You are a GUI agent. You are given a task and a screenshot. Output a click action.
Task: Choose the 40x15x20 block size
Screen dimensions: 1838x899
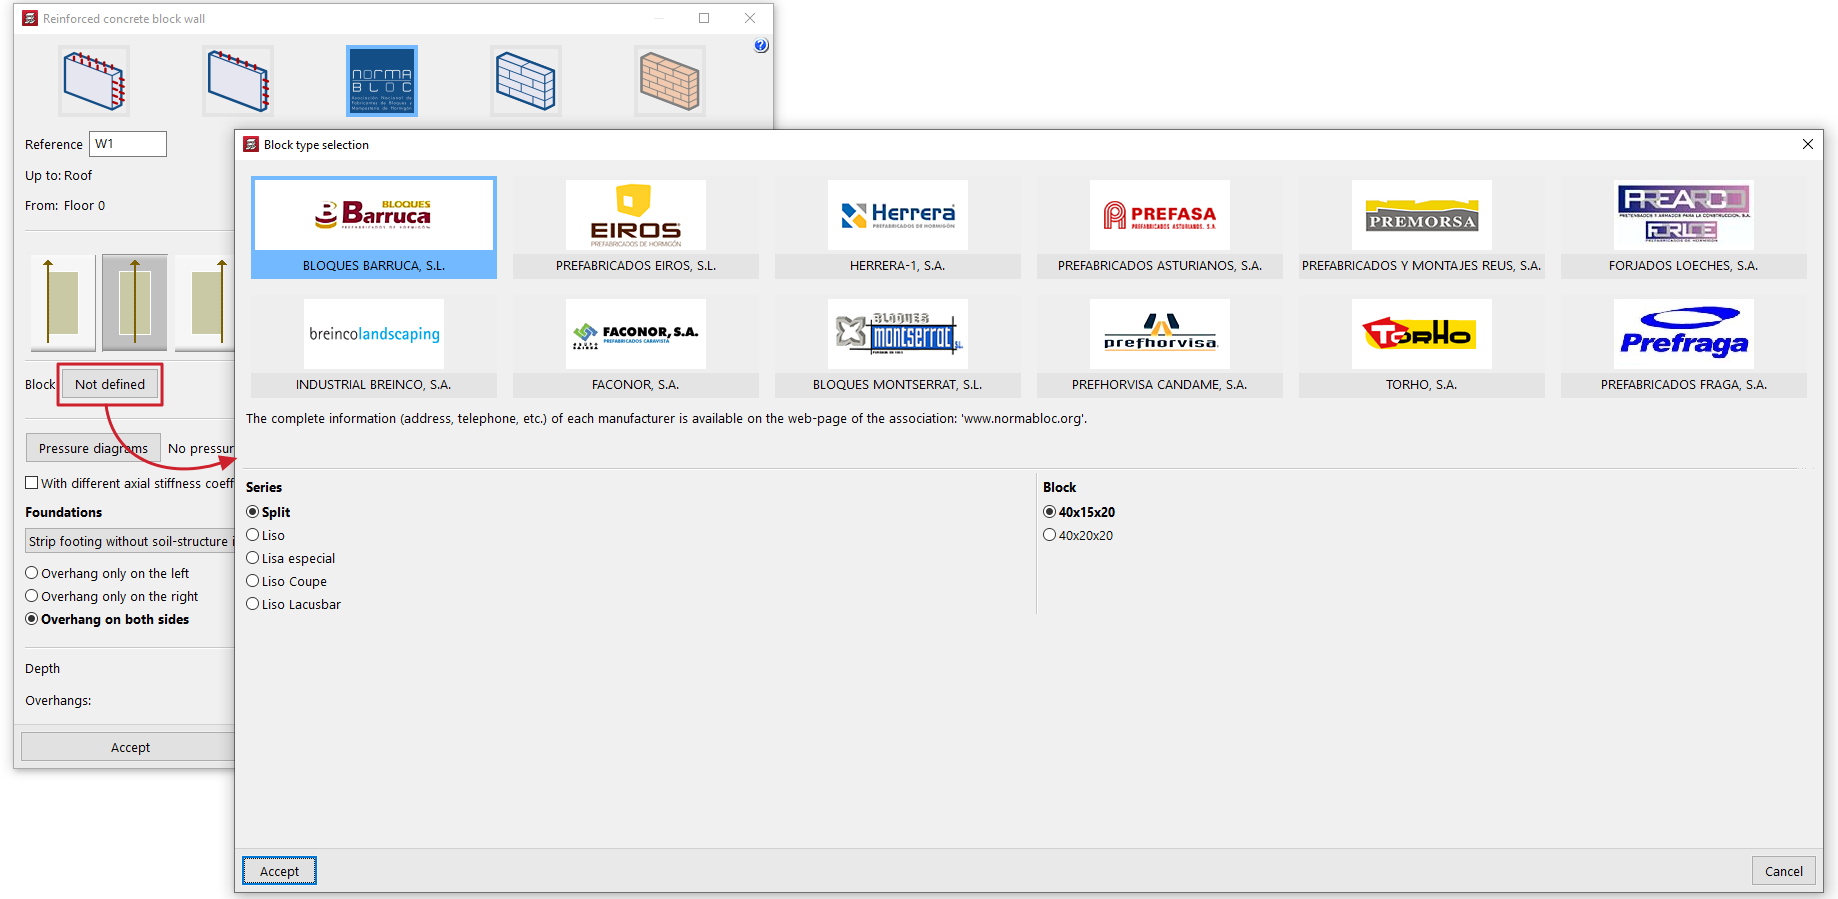1050,512
